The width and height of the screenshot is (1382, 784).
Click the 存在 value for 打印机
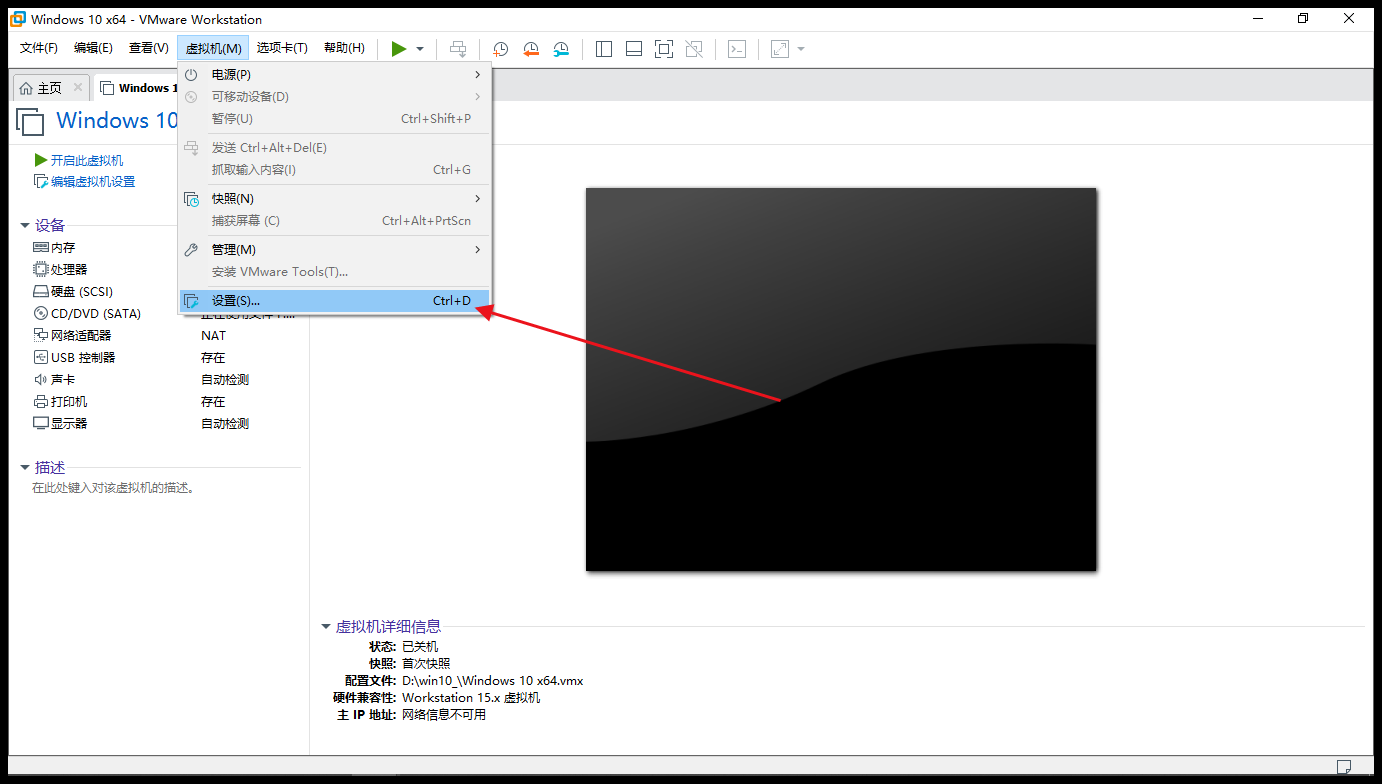tap(213, 402)
